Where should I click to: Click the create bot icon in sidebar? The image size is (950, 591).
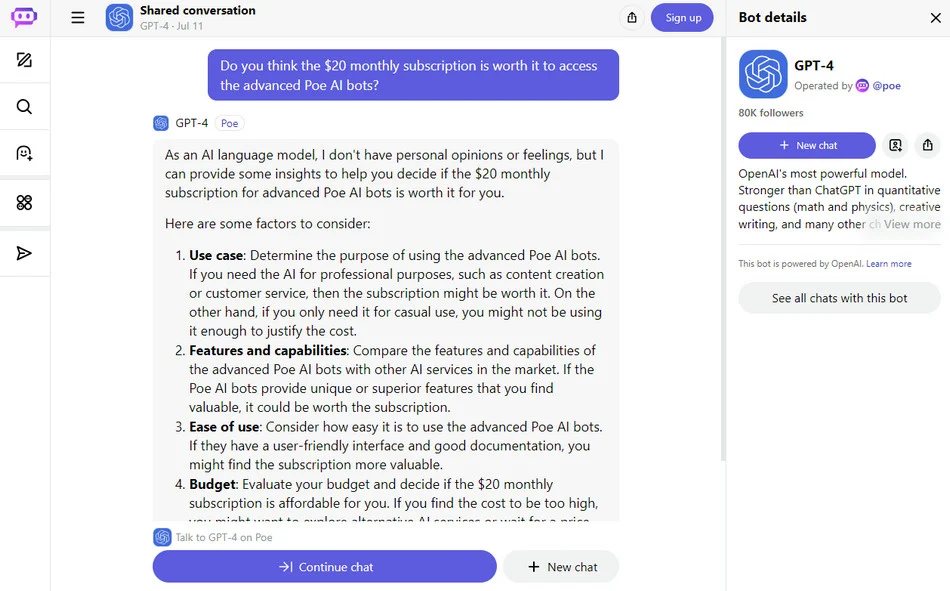tap(24, 153)
